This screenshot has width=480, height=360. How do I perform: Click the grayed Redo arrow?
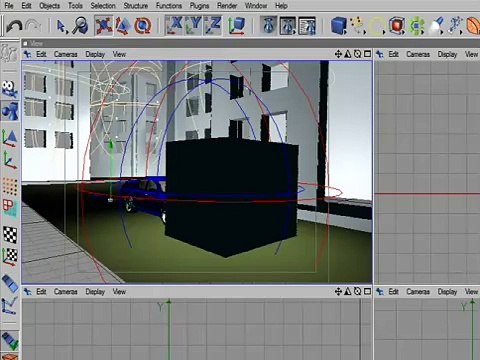coord(33,26)
